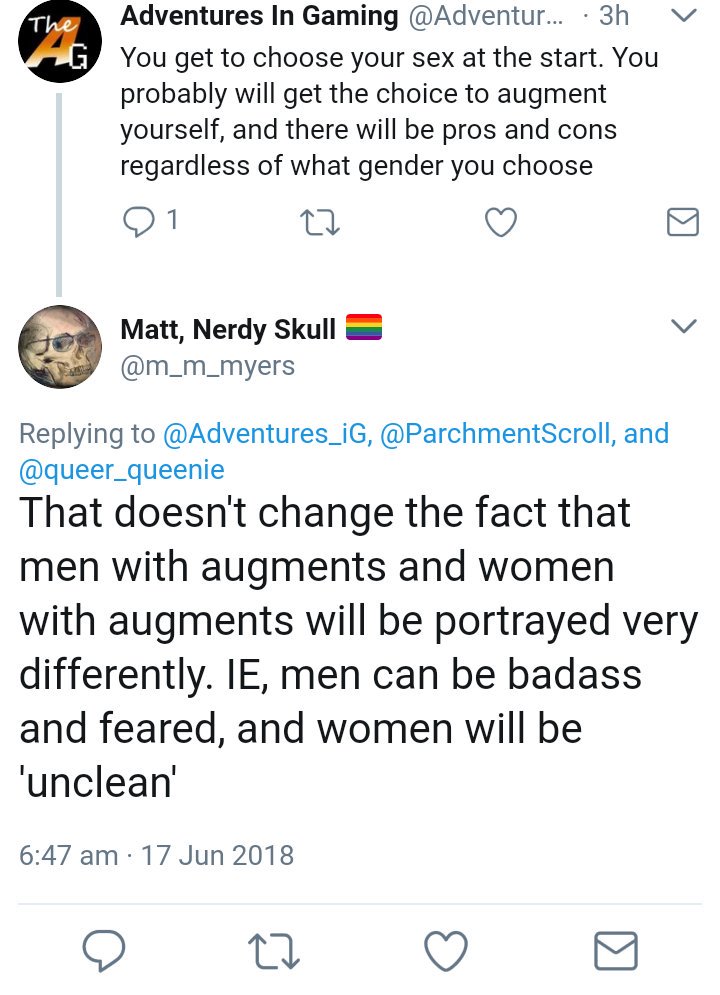Image resolution: width=720 pixels, height=995 pixels.
Task: Retweet Matt's tweet about augments
Action: (273, 951)
